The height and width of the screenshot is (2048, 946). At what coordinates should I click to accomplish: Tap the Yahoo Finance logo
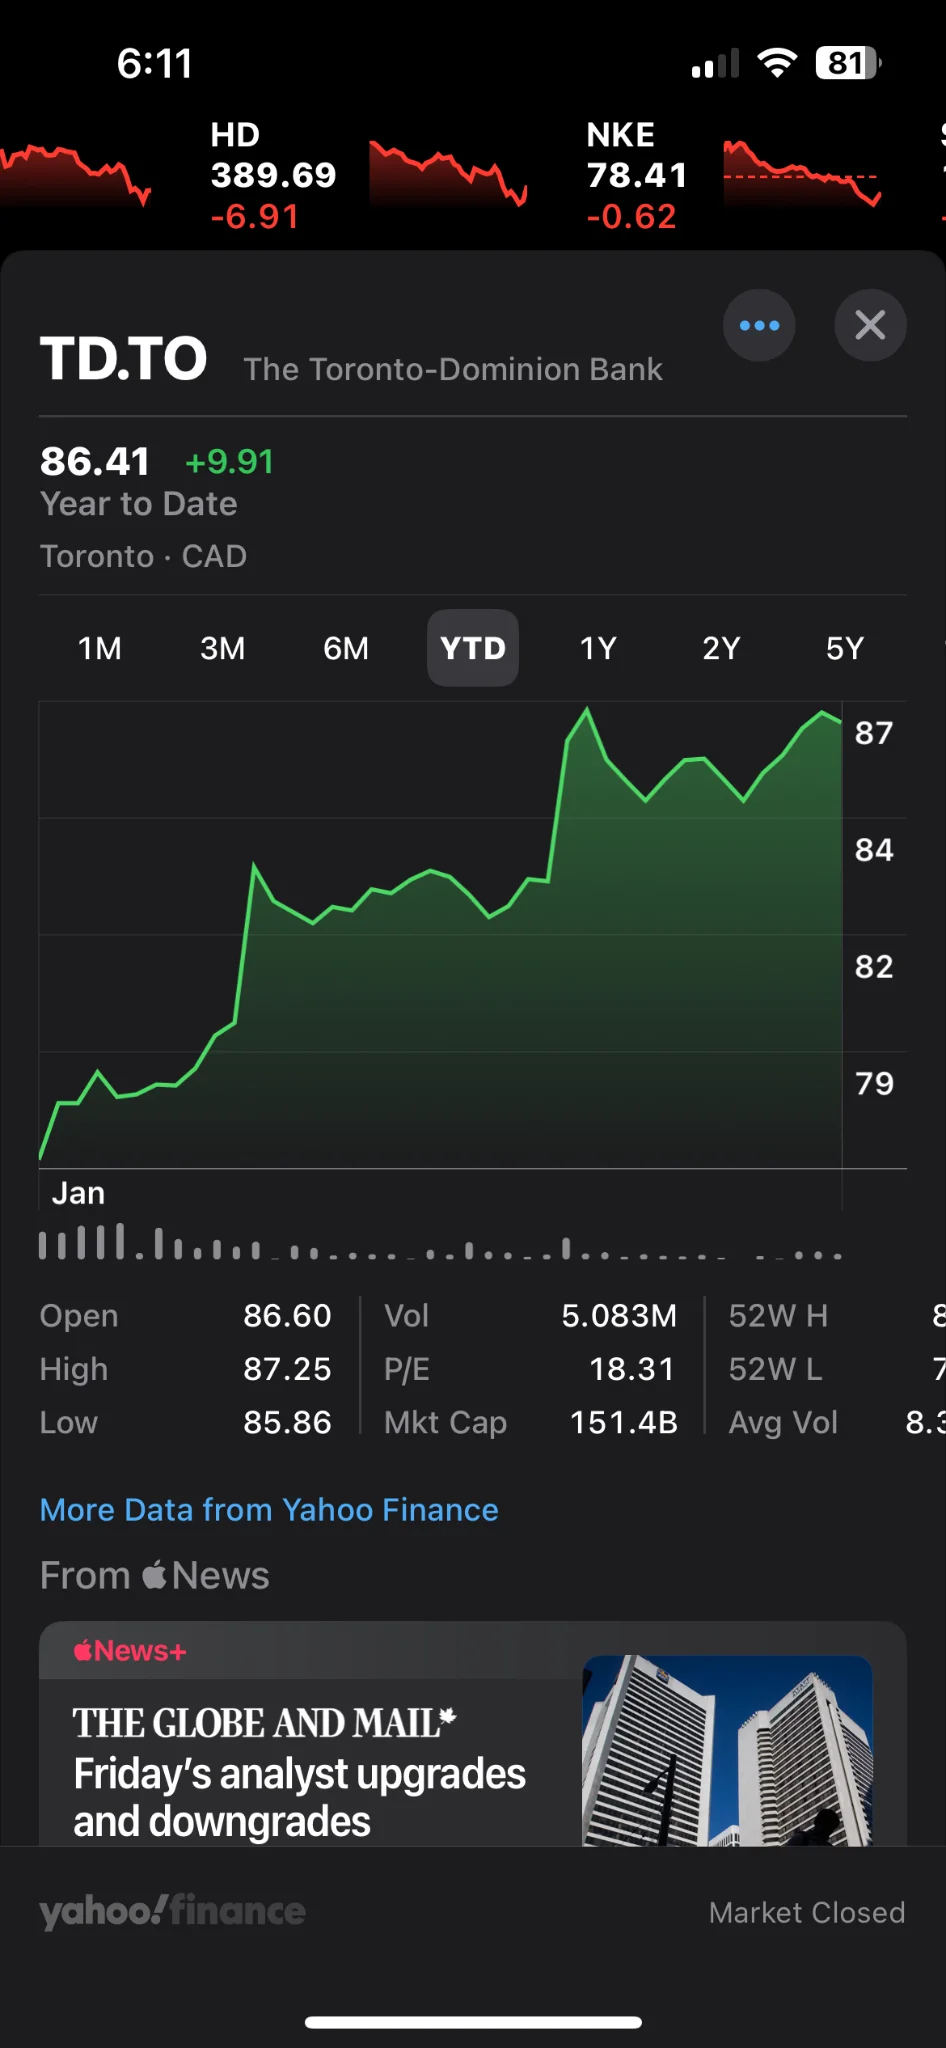(x=172, y=1911)
